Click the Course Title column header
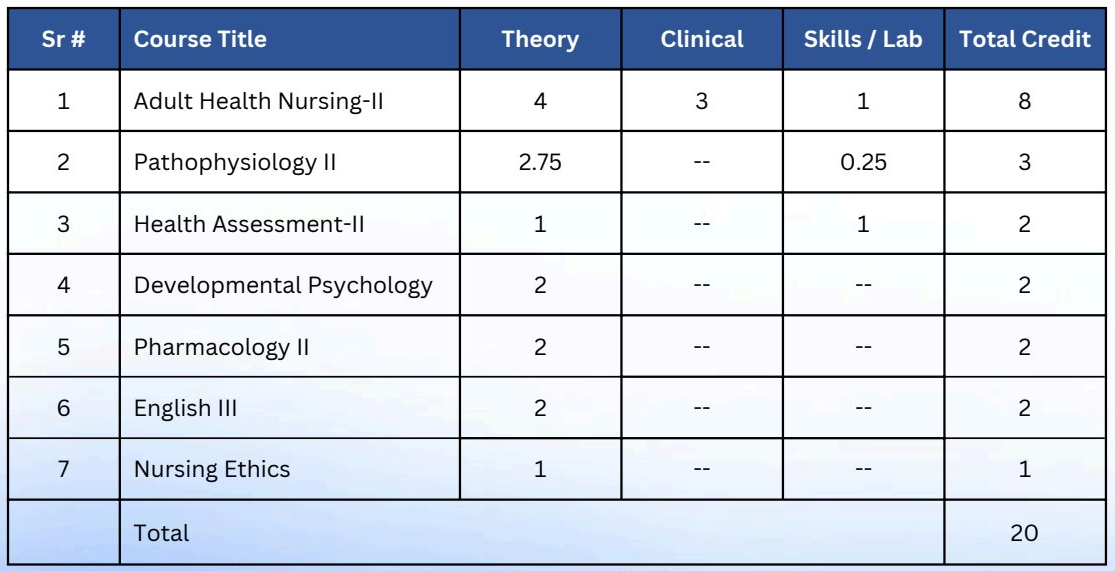This screenshot has width=1115, height=571. point(200,39)
